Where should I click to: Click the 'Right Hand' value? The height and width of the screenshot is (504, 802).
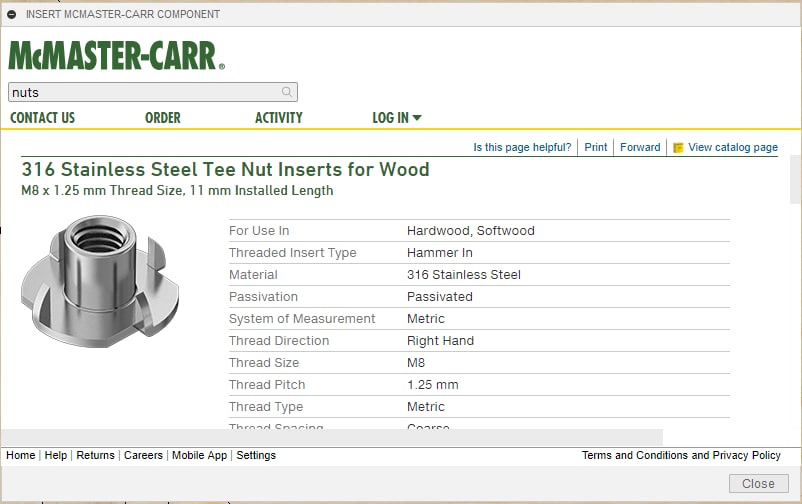440,341
